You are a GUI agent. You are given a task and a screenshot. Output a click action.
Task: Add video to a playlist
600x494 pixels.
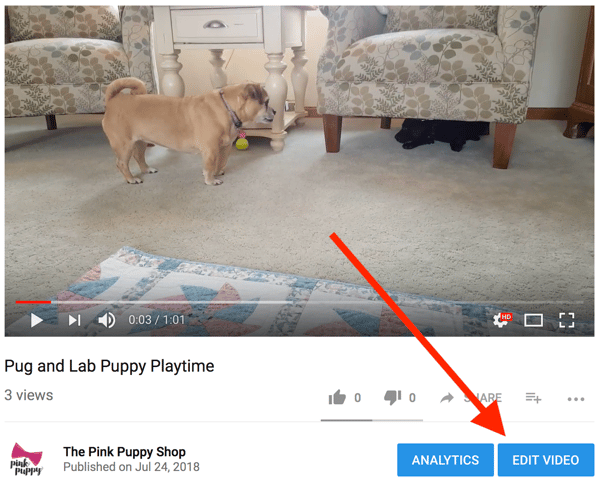tap(533, 398)
